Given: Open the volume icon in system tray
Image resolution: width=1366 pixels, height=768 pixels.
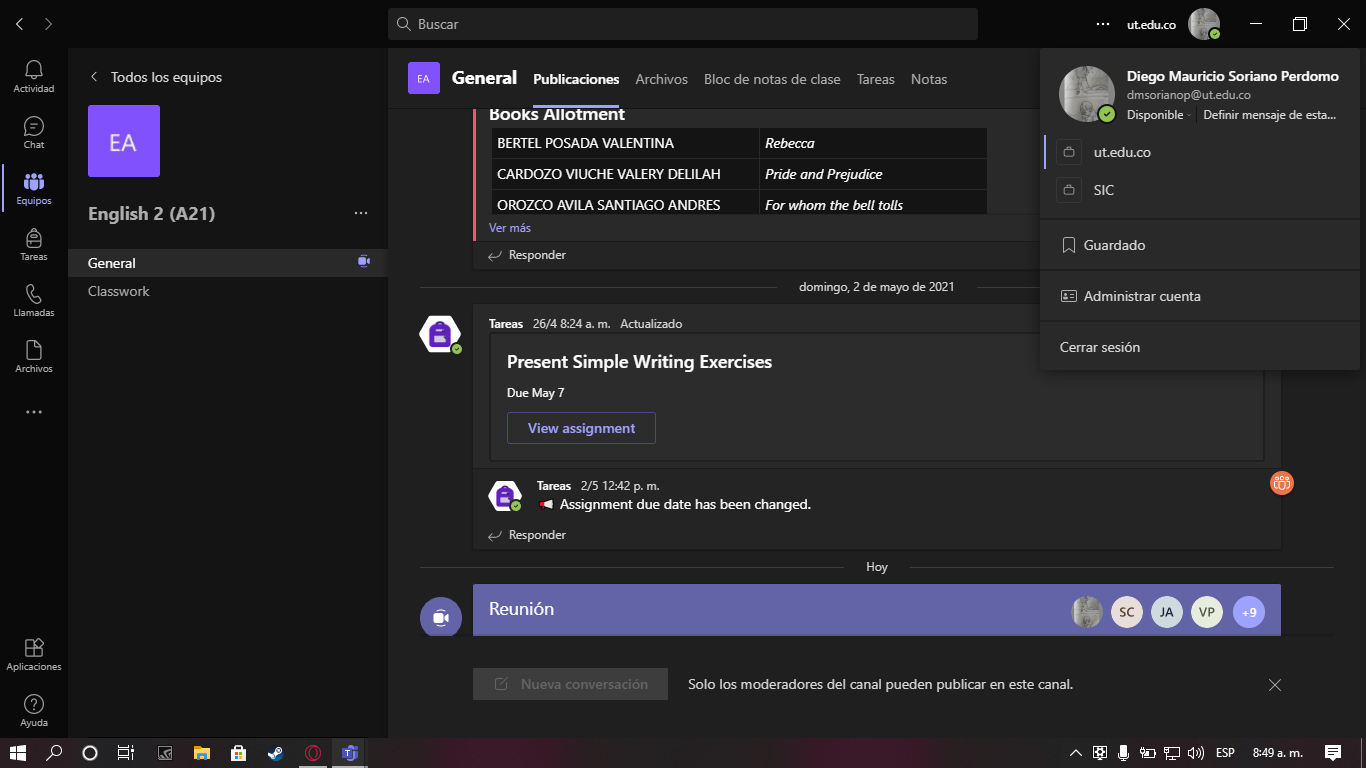Looking at the screenshot, I should (x=1196, y=753).
